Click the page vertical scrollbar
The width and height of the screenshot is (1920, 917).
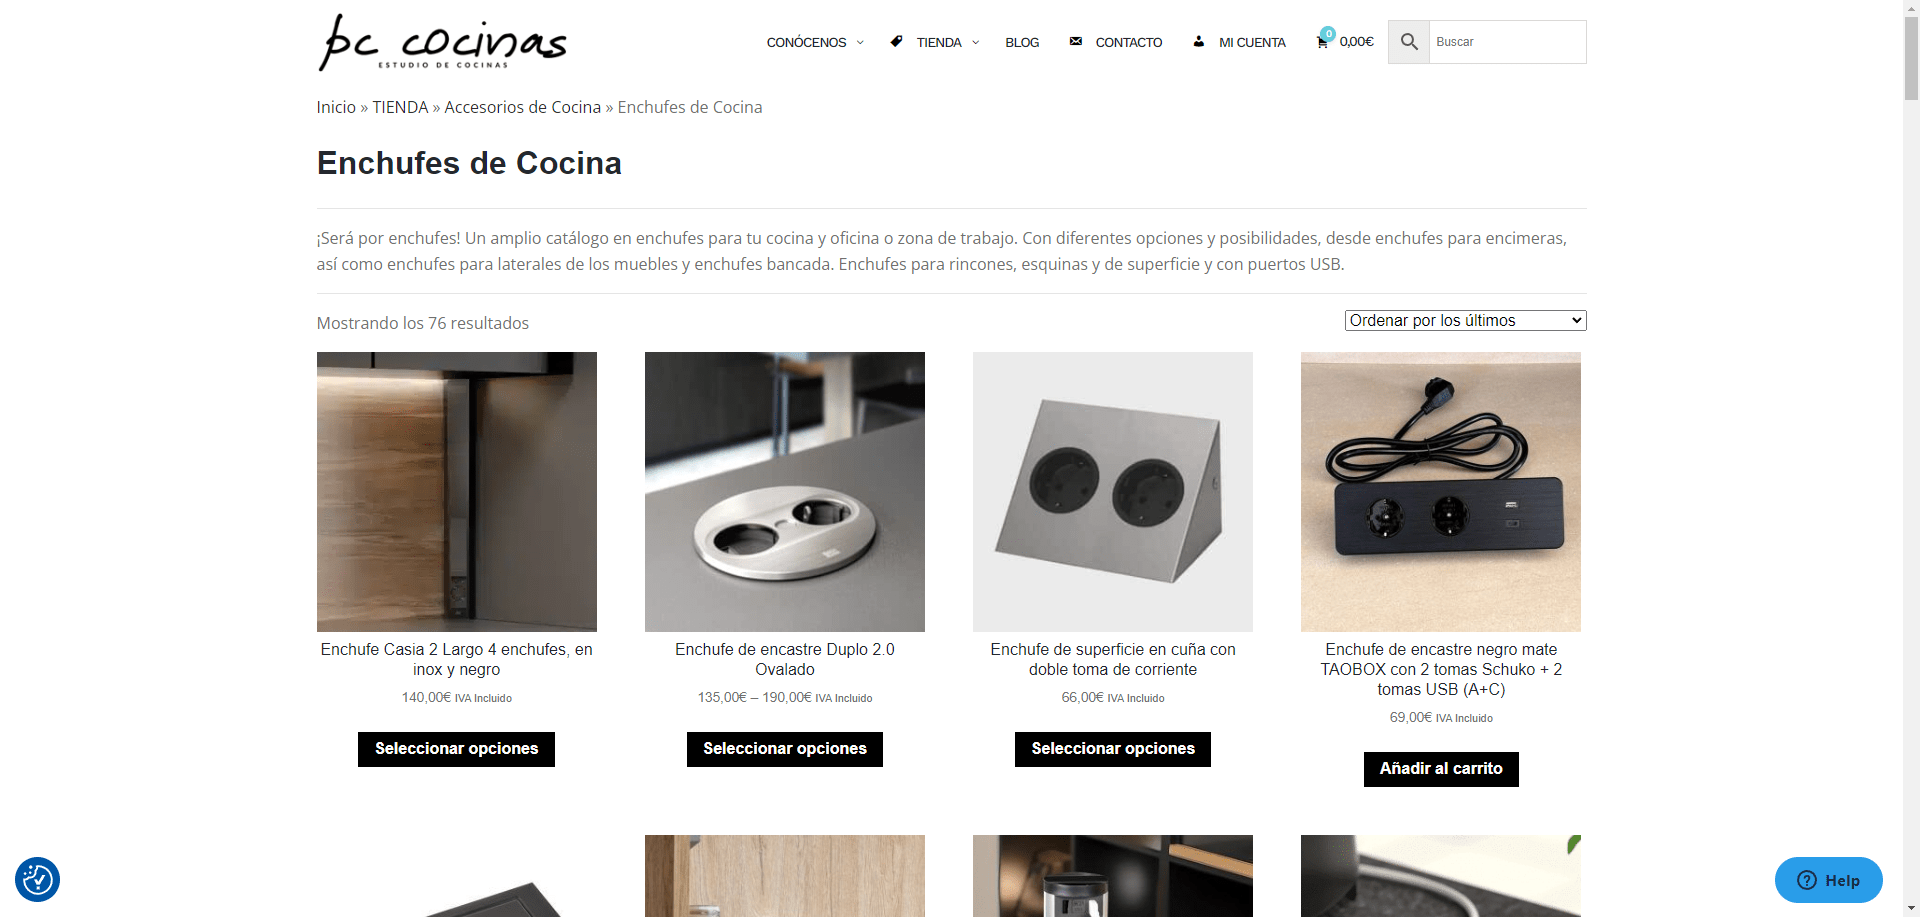click(1911, 458)
